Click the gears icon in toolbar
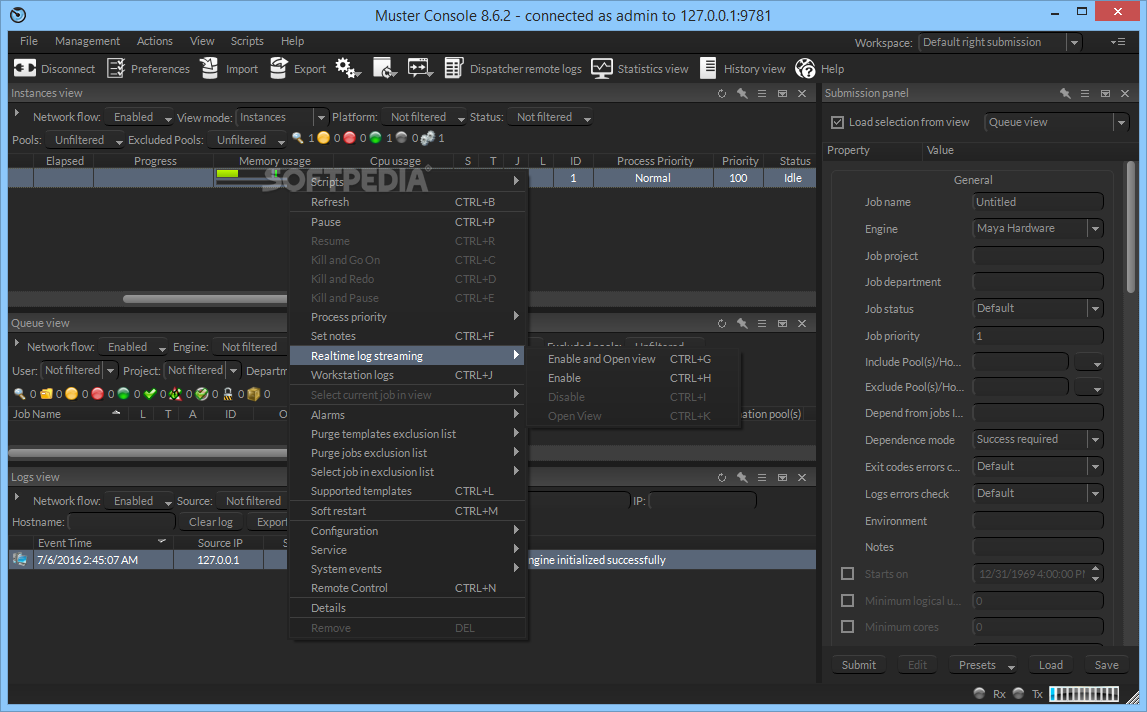Screen dimensions: 1147x712 [x=347, y=68]
